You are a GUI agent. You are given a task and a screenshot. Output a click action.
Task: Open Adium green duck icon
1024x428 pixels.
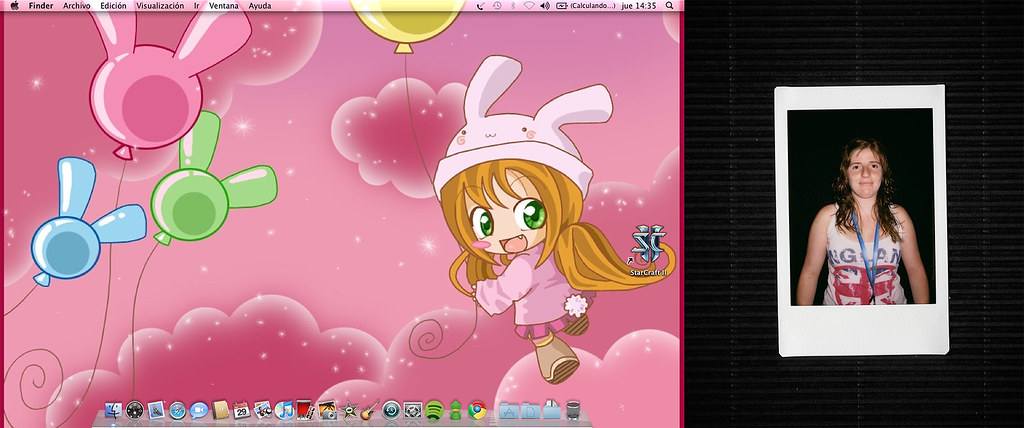(456, 410)
